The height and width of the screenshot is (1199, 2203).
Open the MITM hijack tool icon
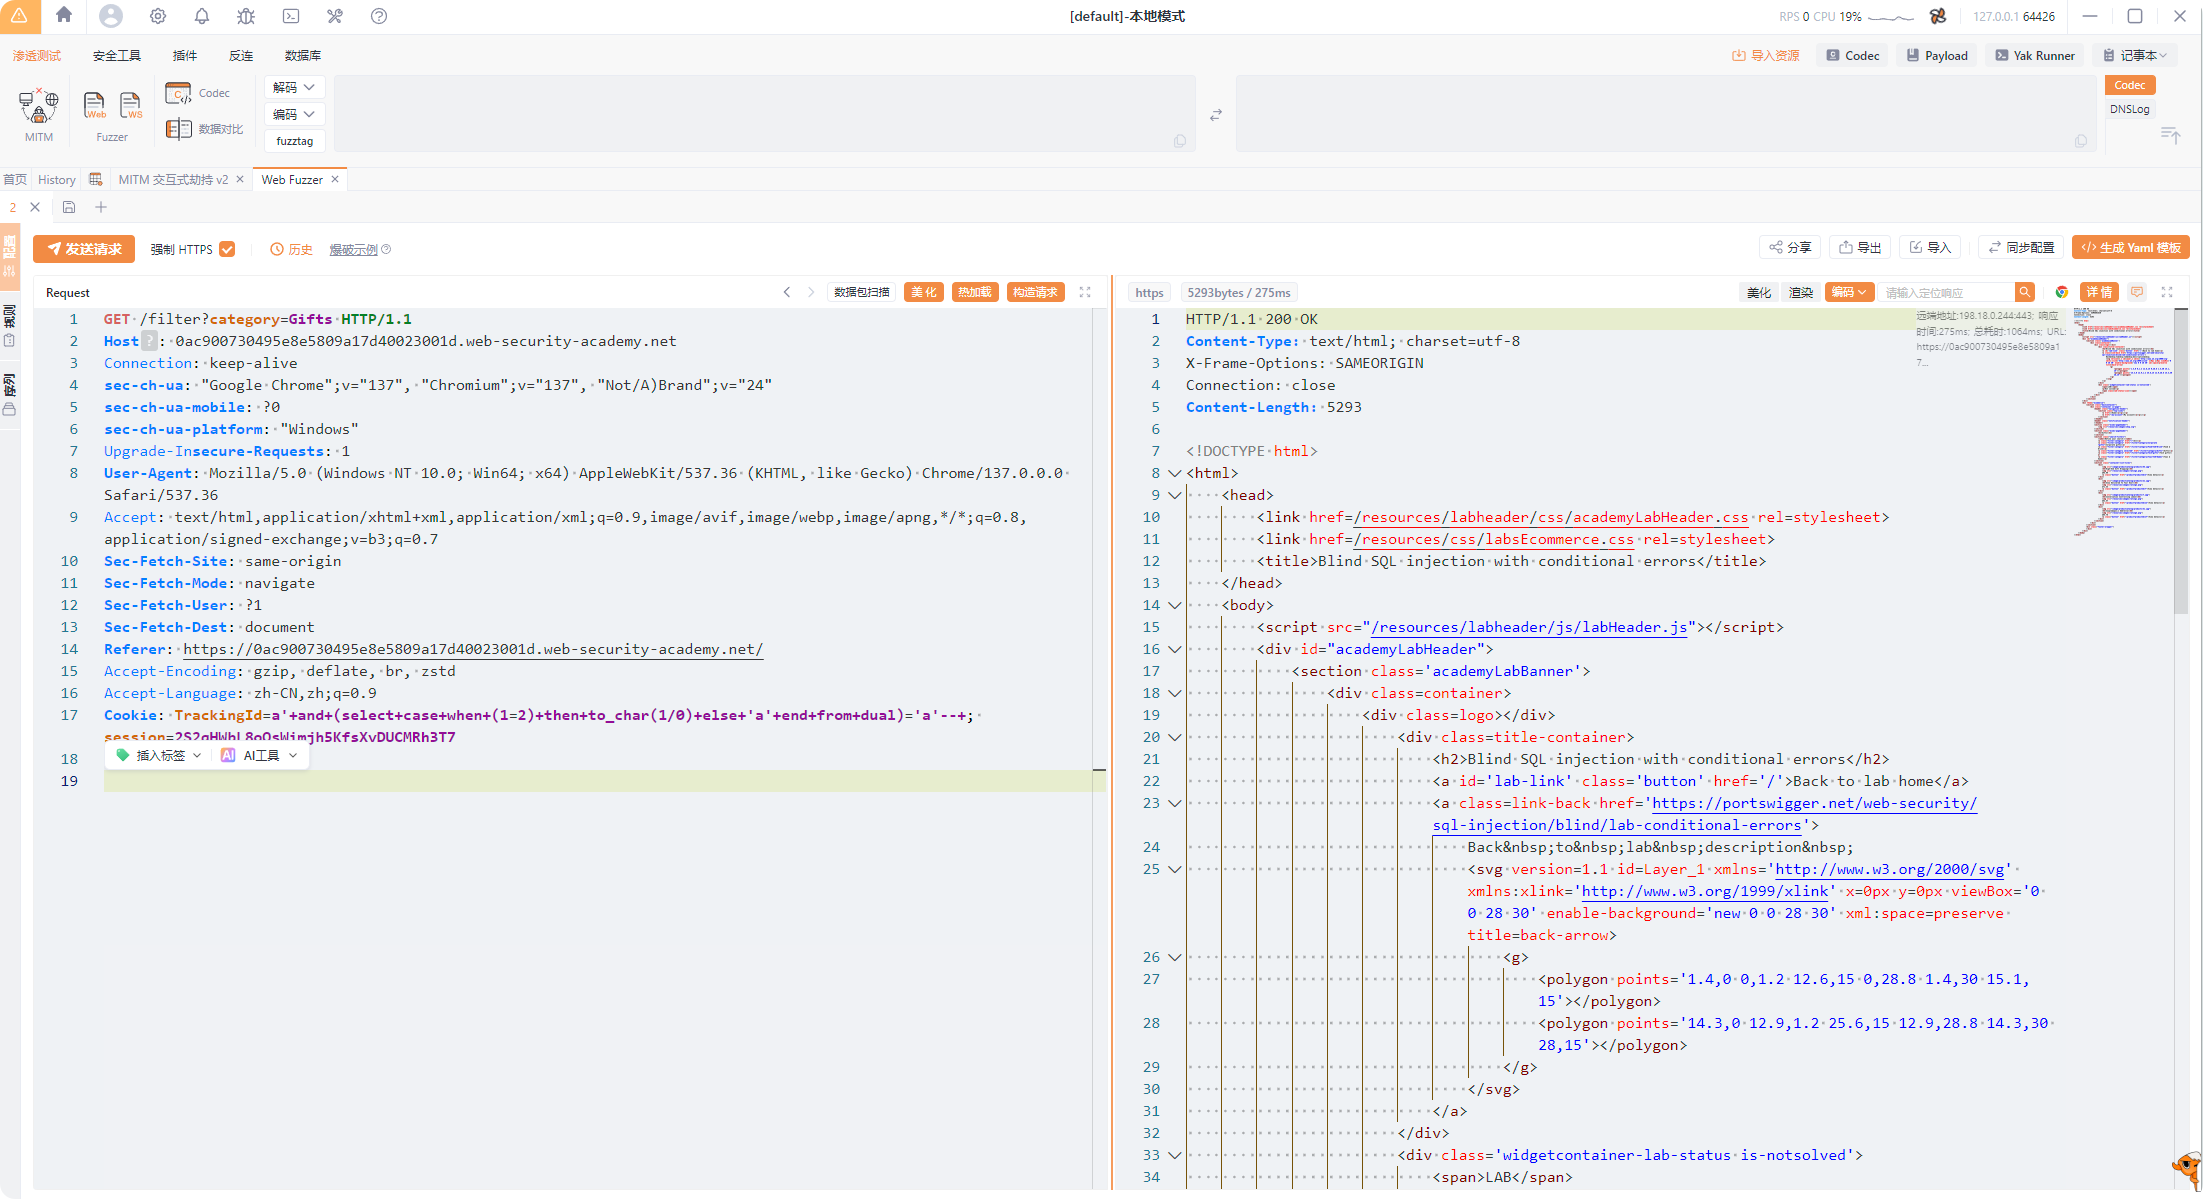pos(38,105)
